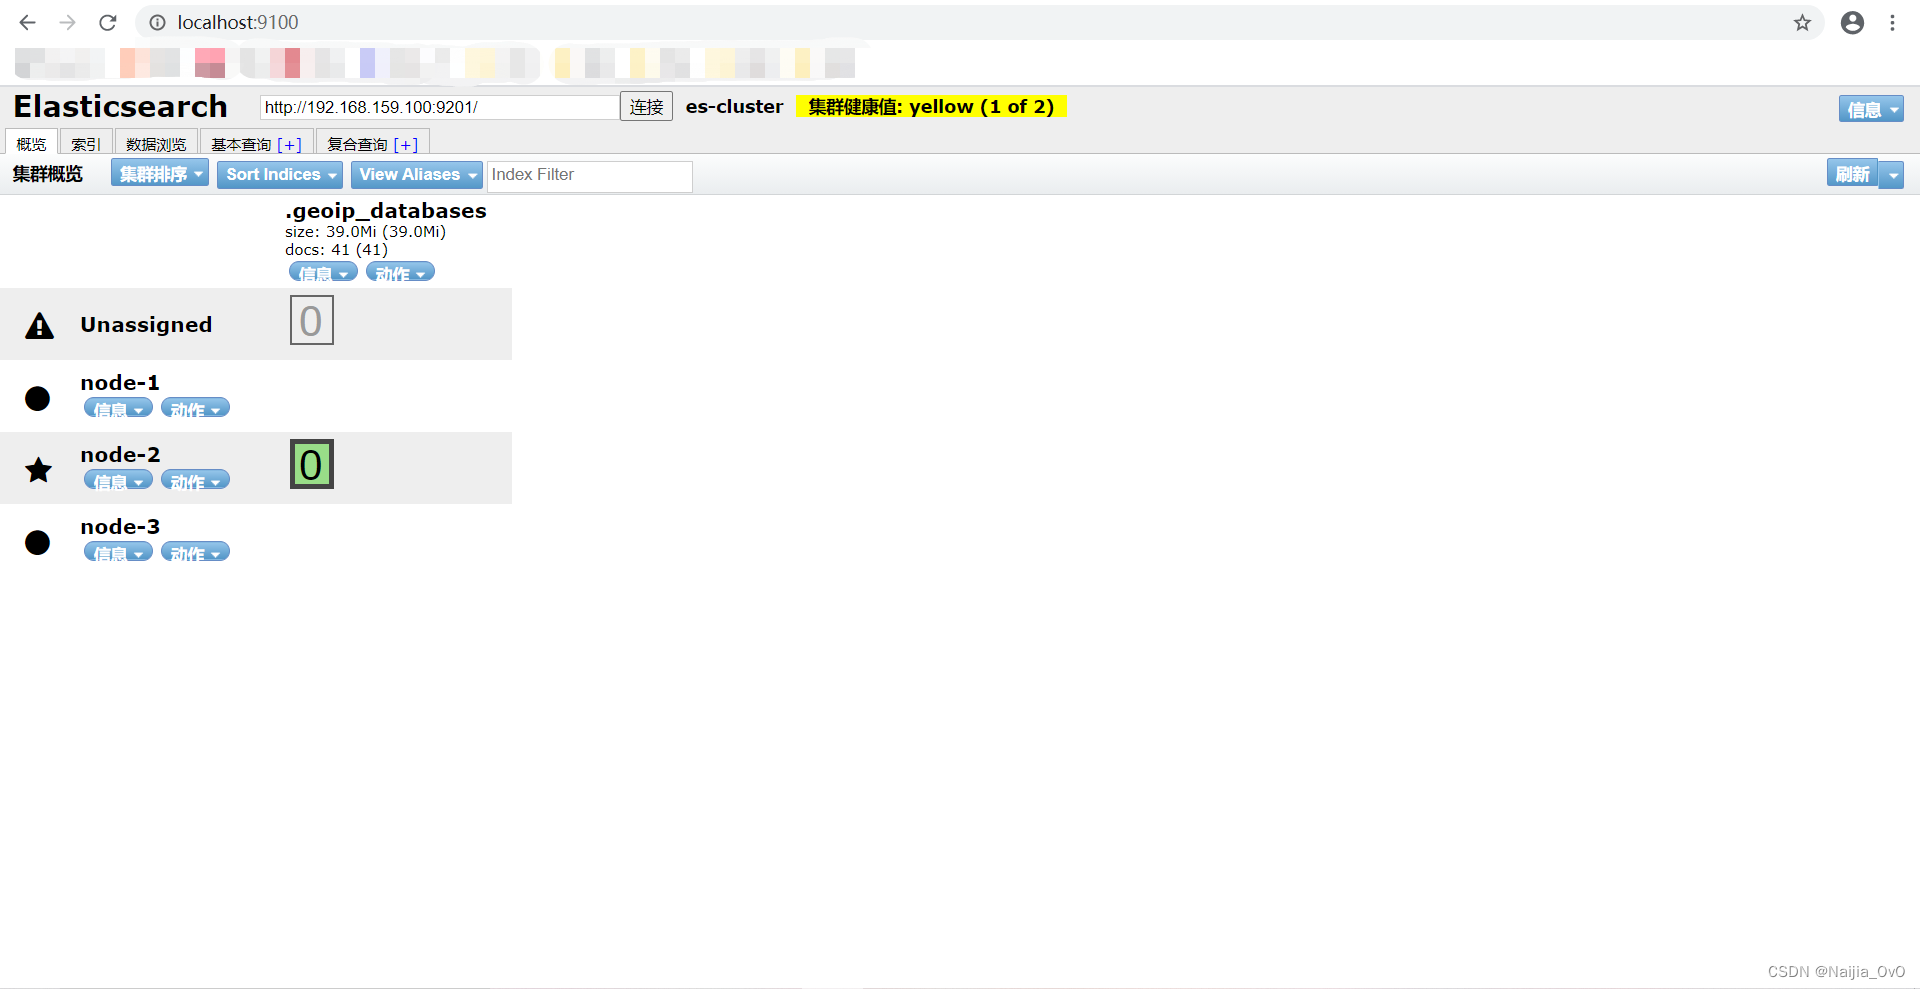Click the Elasticsearch title heading
1920x989 pixels.
pyautogui.click(x=120, y=106)
